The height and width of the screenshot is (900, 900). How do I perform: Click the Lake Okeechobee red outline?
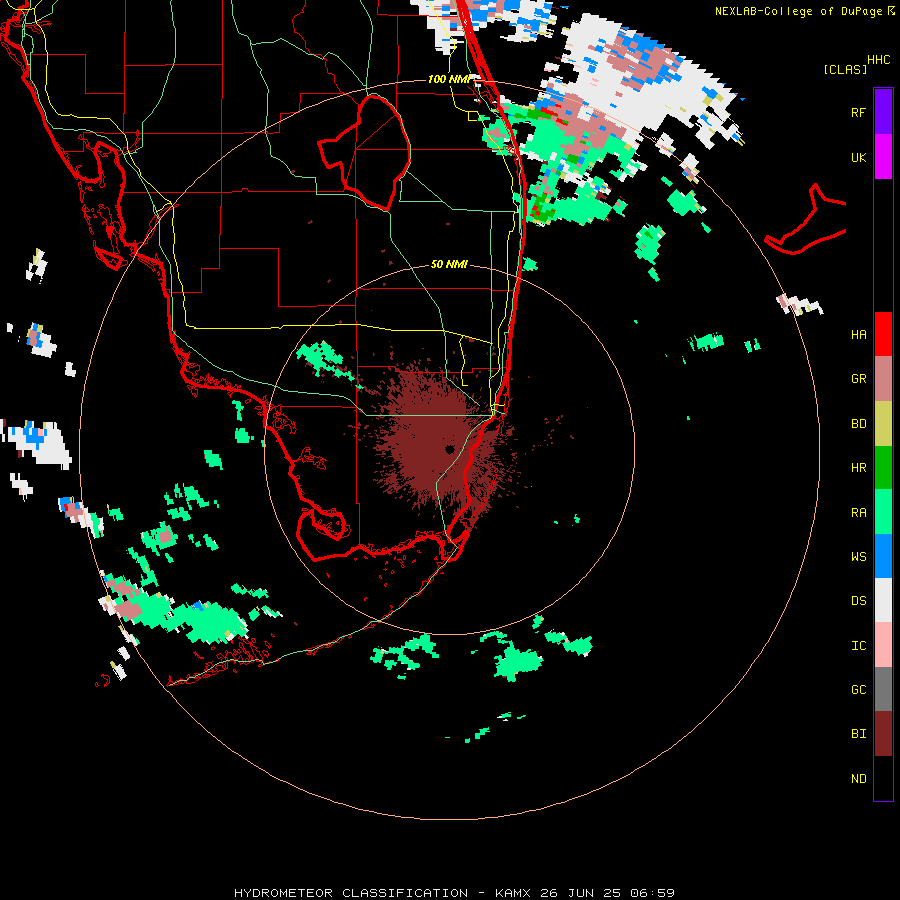click(364, 152)
